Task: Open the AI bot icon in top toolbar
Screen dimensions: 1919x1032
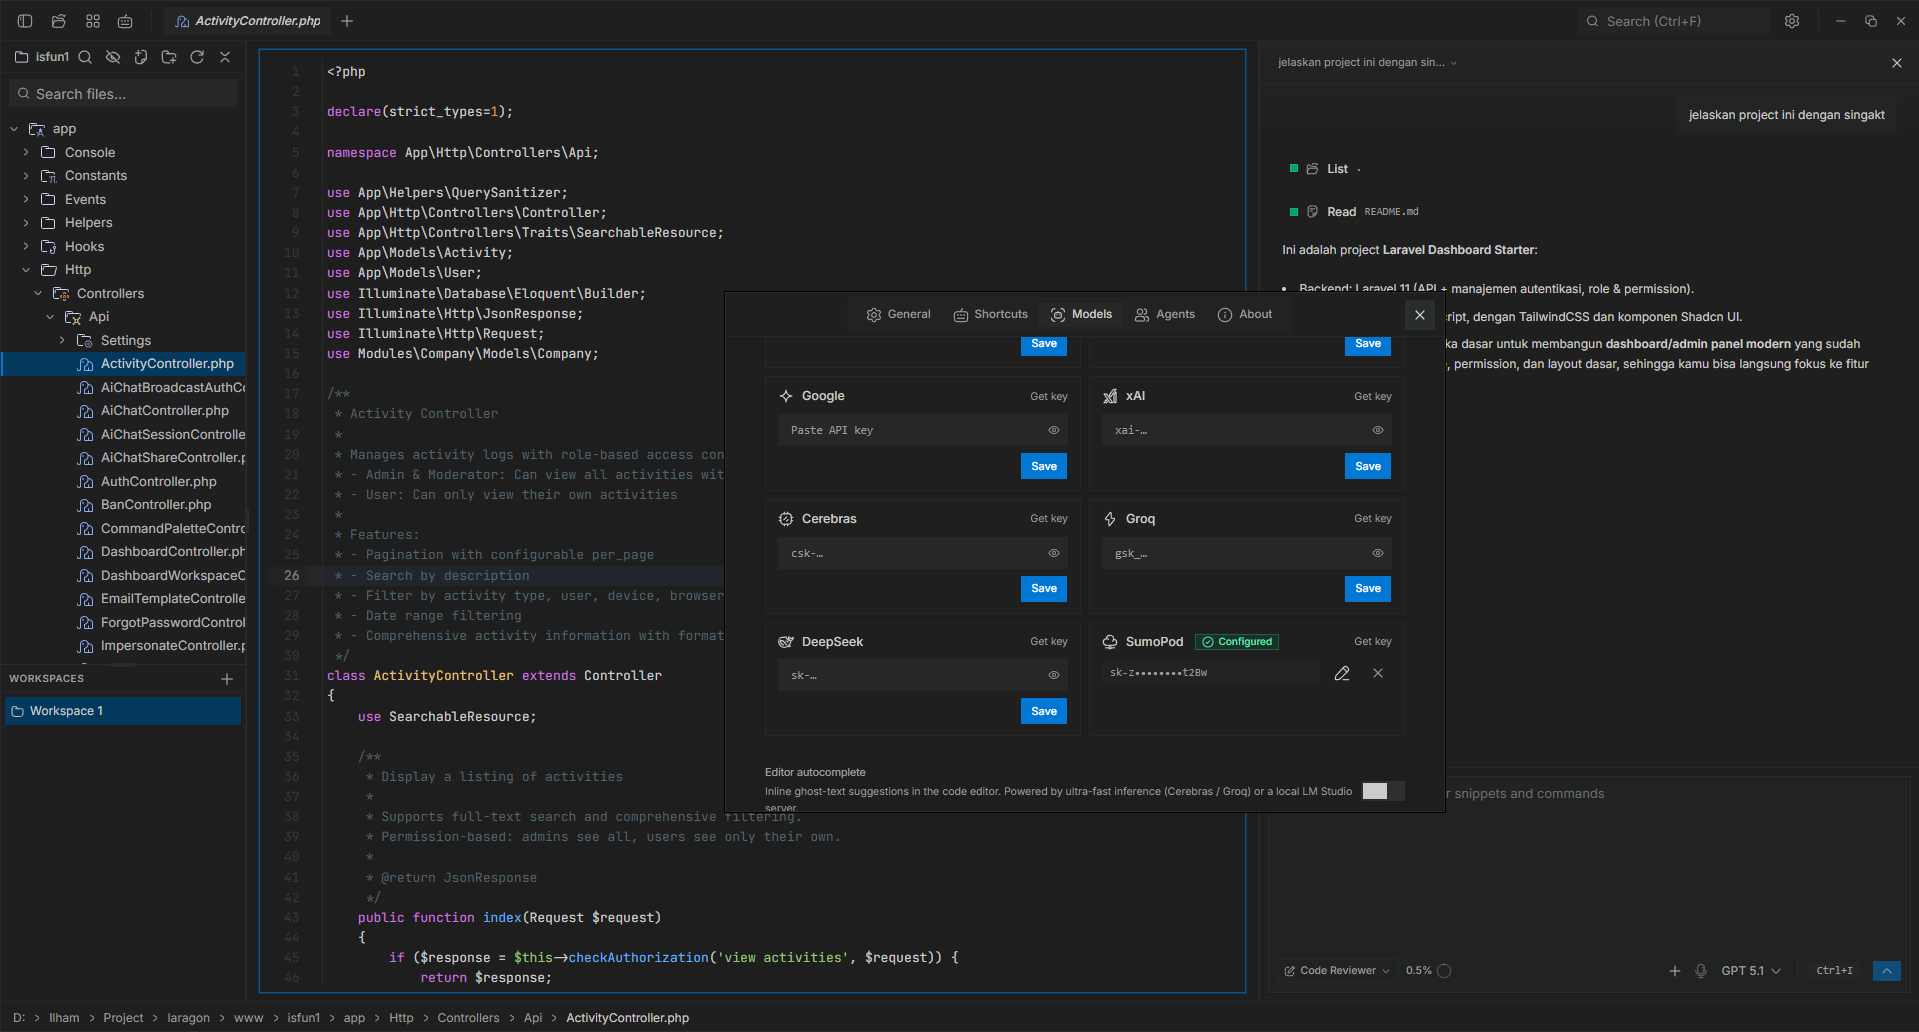Action: click(125, 21)
